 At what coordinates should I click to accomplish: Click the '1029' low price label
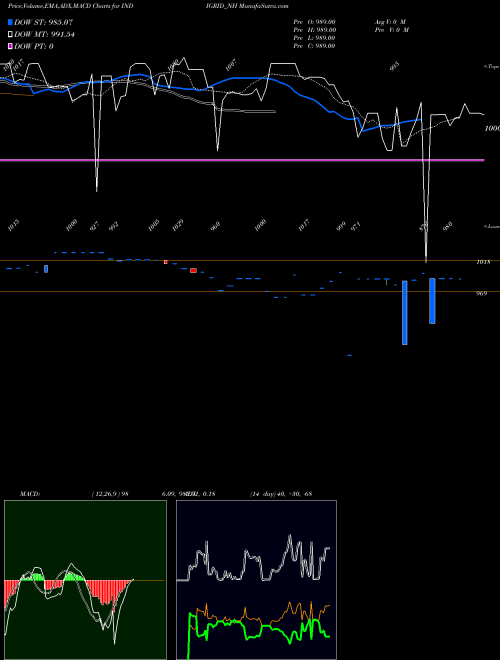[x=178, y=225]
